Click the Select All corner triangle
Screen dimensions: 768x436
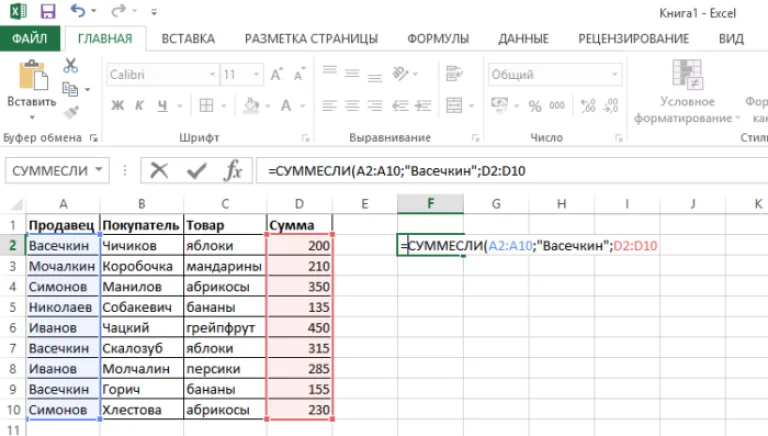tap(16, 204)
